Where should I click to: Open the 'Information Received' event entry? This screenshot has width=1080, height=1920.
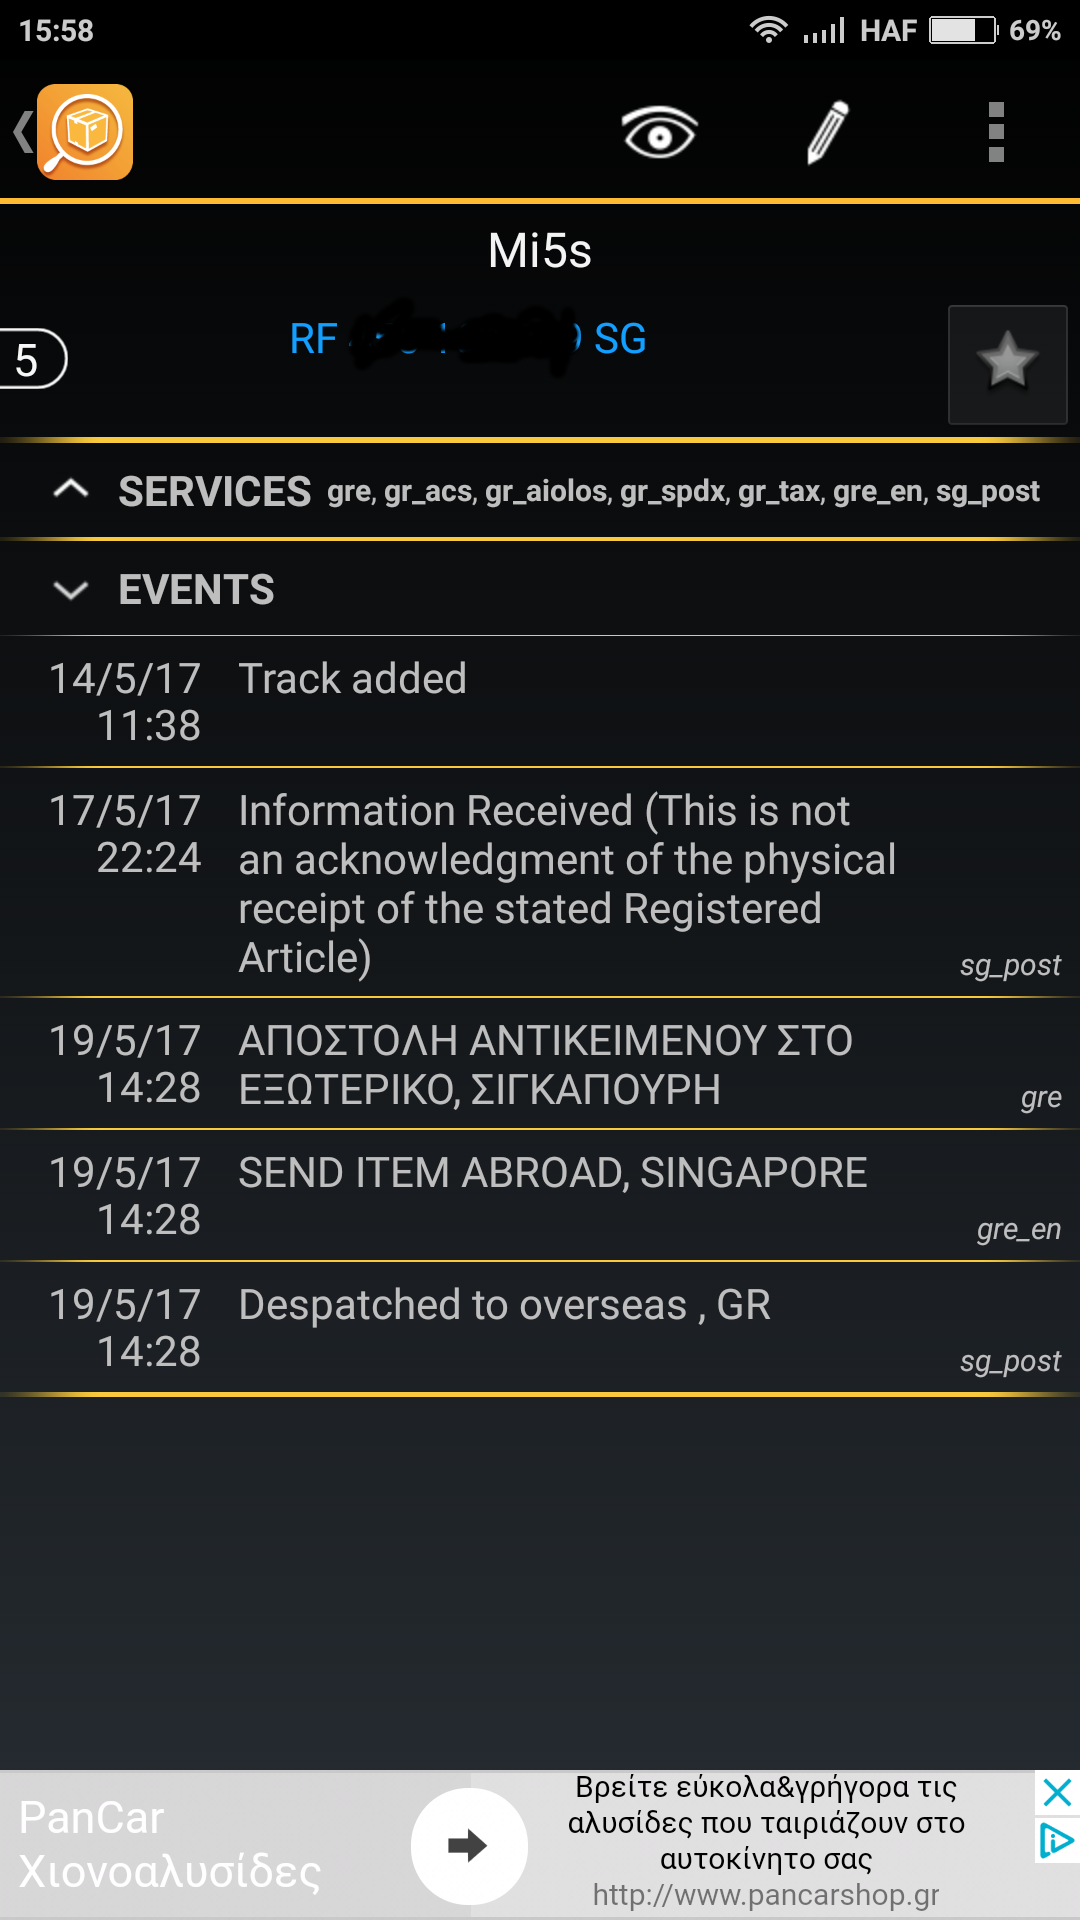pos(540,882)
